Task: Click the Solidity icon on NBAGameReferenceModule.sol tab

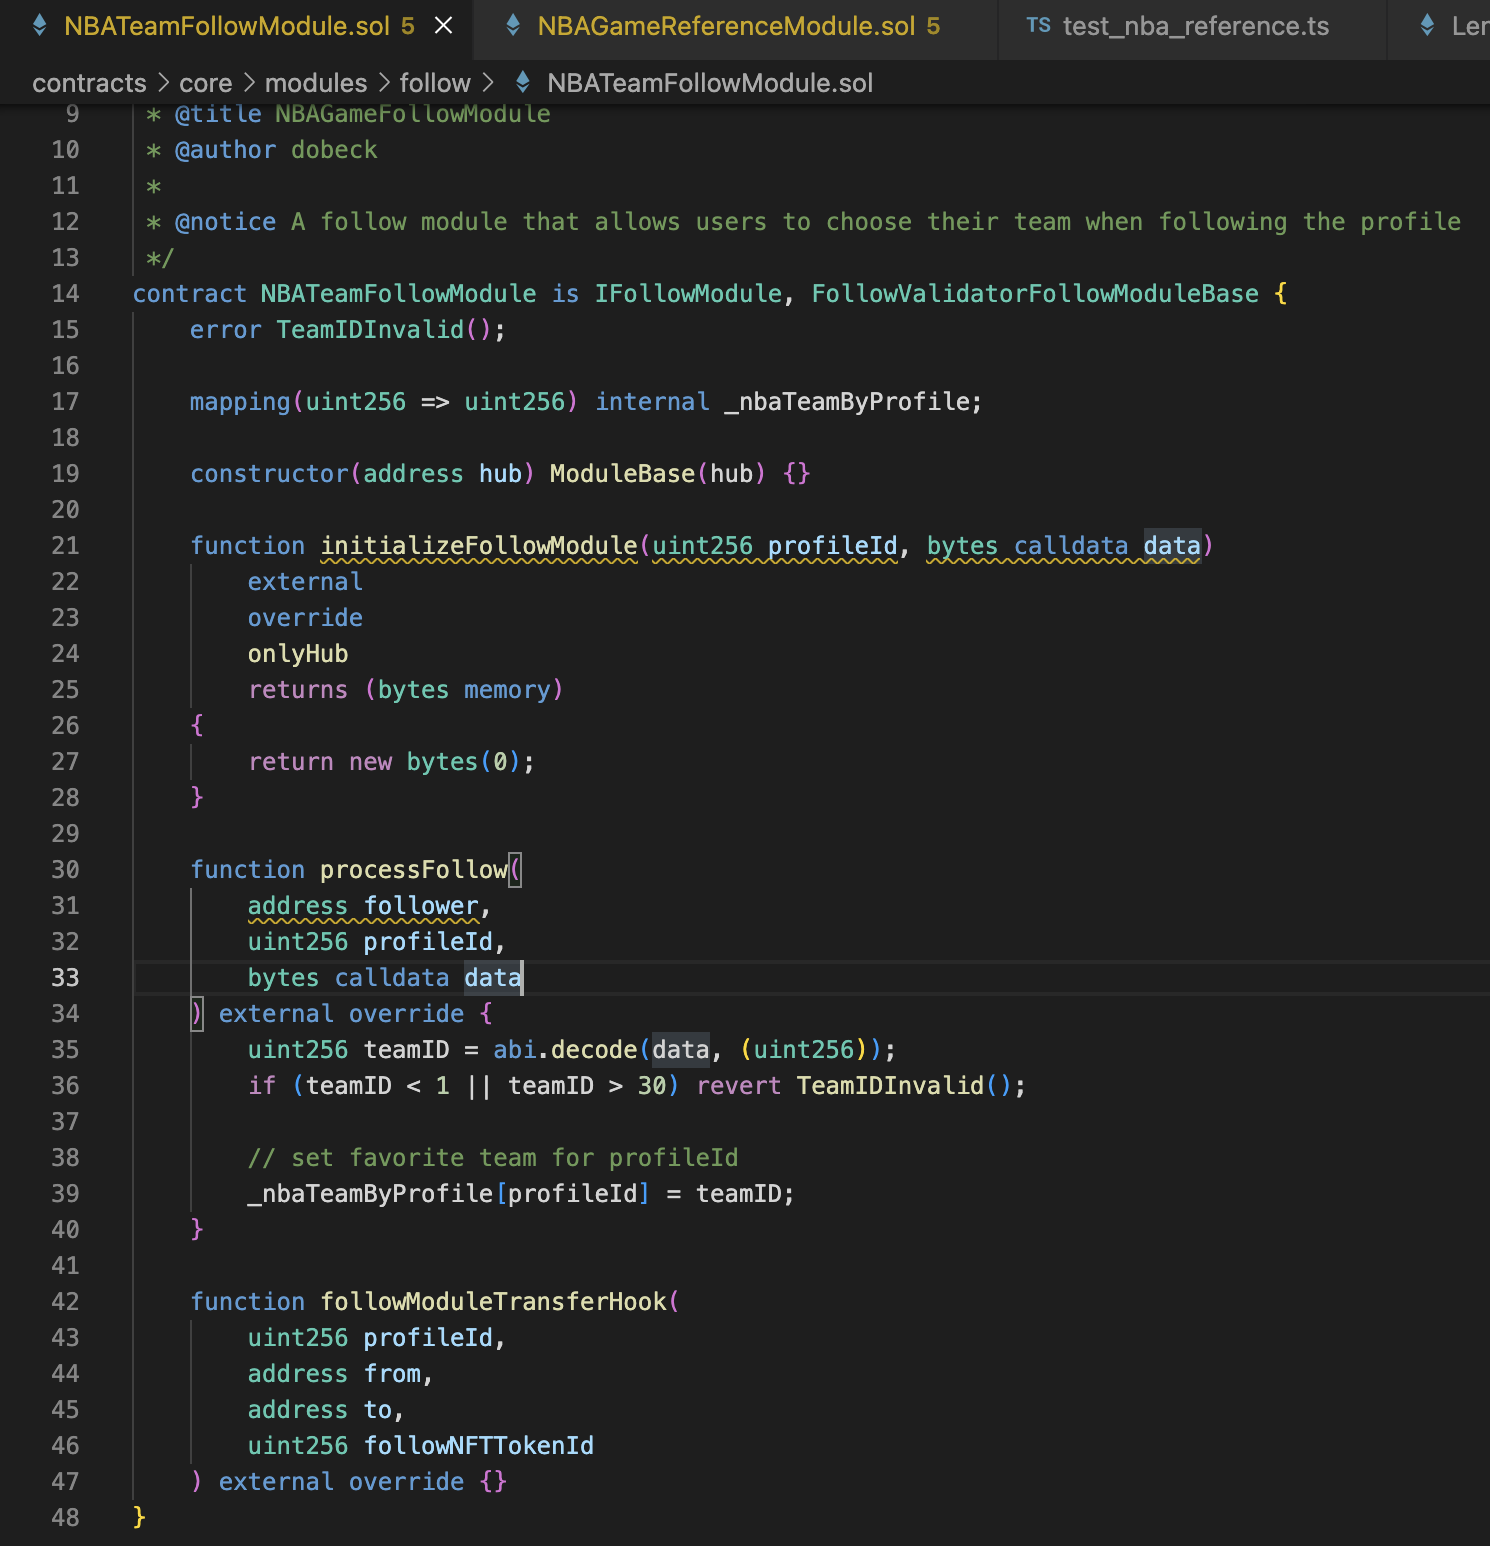Action: 513,26
